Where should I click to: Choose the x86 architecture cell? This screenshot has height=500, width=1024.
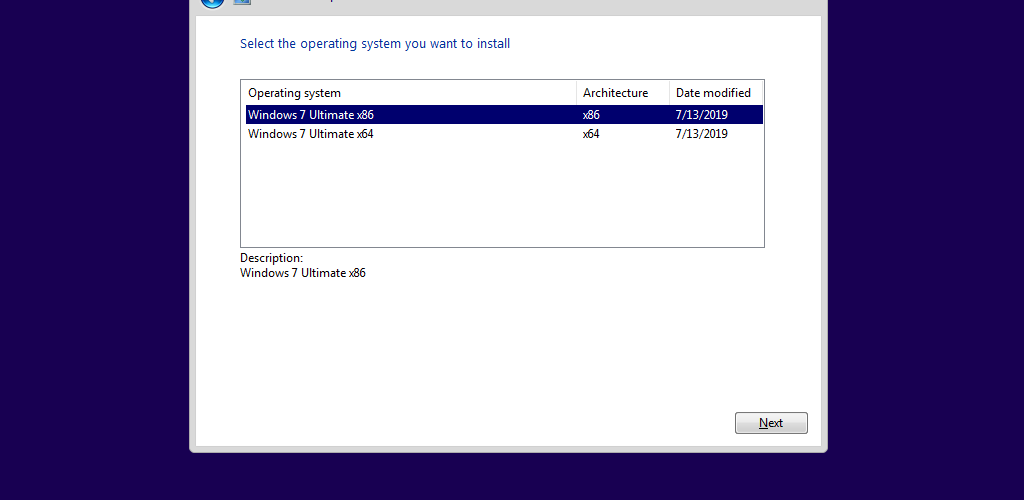(x=591, y=115)
